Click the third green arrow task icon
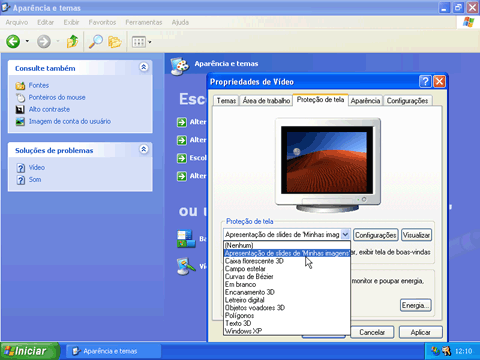Image resolution: width=480 pixels, height=360 pixels. (x=182, y=158)
